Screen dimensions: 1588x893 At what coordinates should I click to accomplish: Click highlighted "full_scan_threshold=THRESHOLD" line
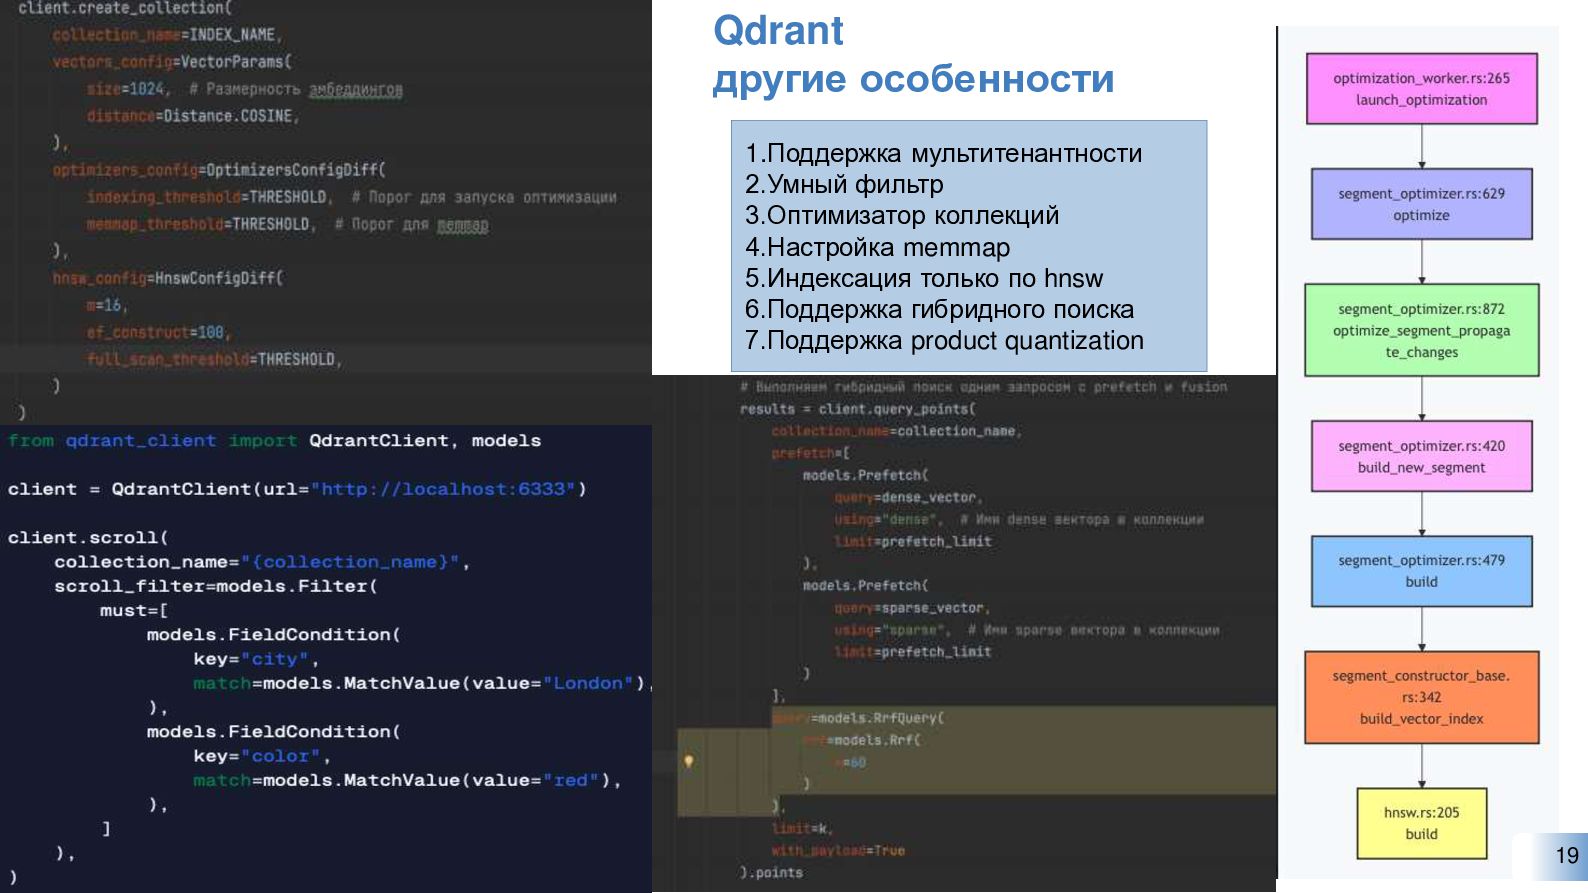pos(213,359)
